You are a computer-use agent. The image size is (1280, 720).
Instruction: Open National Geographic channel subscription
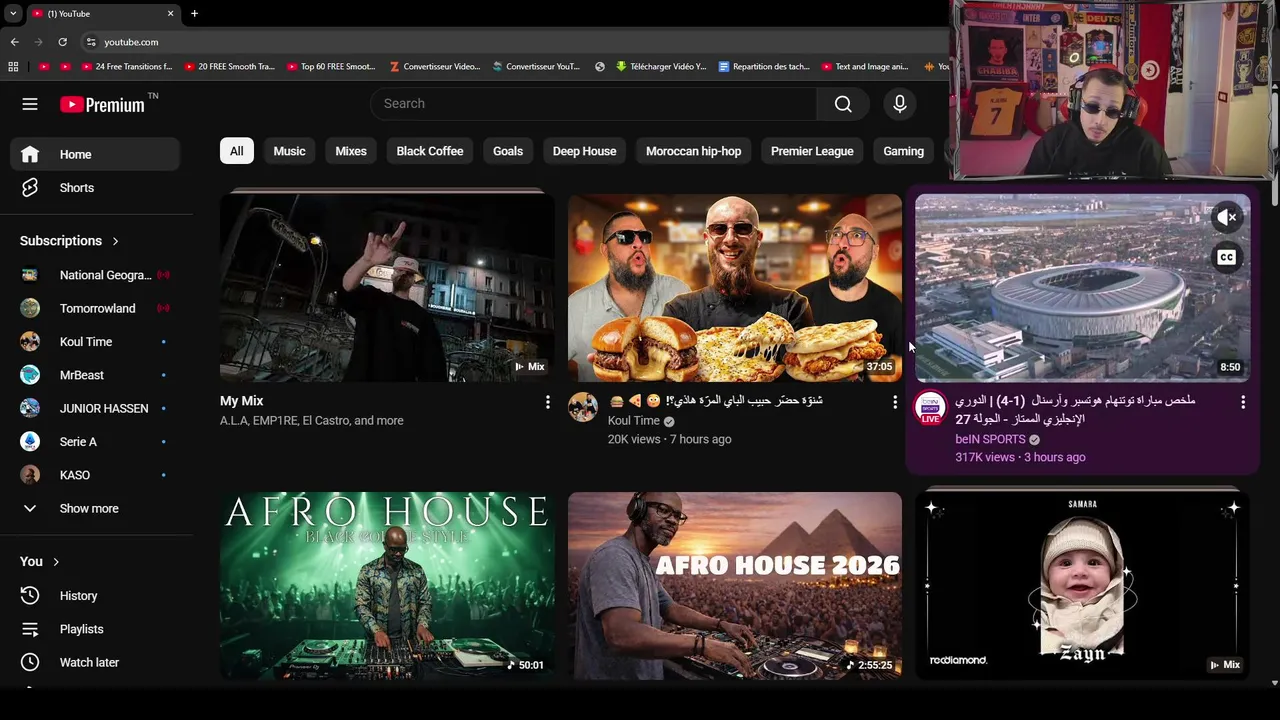[x=95, y=275]
